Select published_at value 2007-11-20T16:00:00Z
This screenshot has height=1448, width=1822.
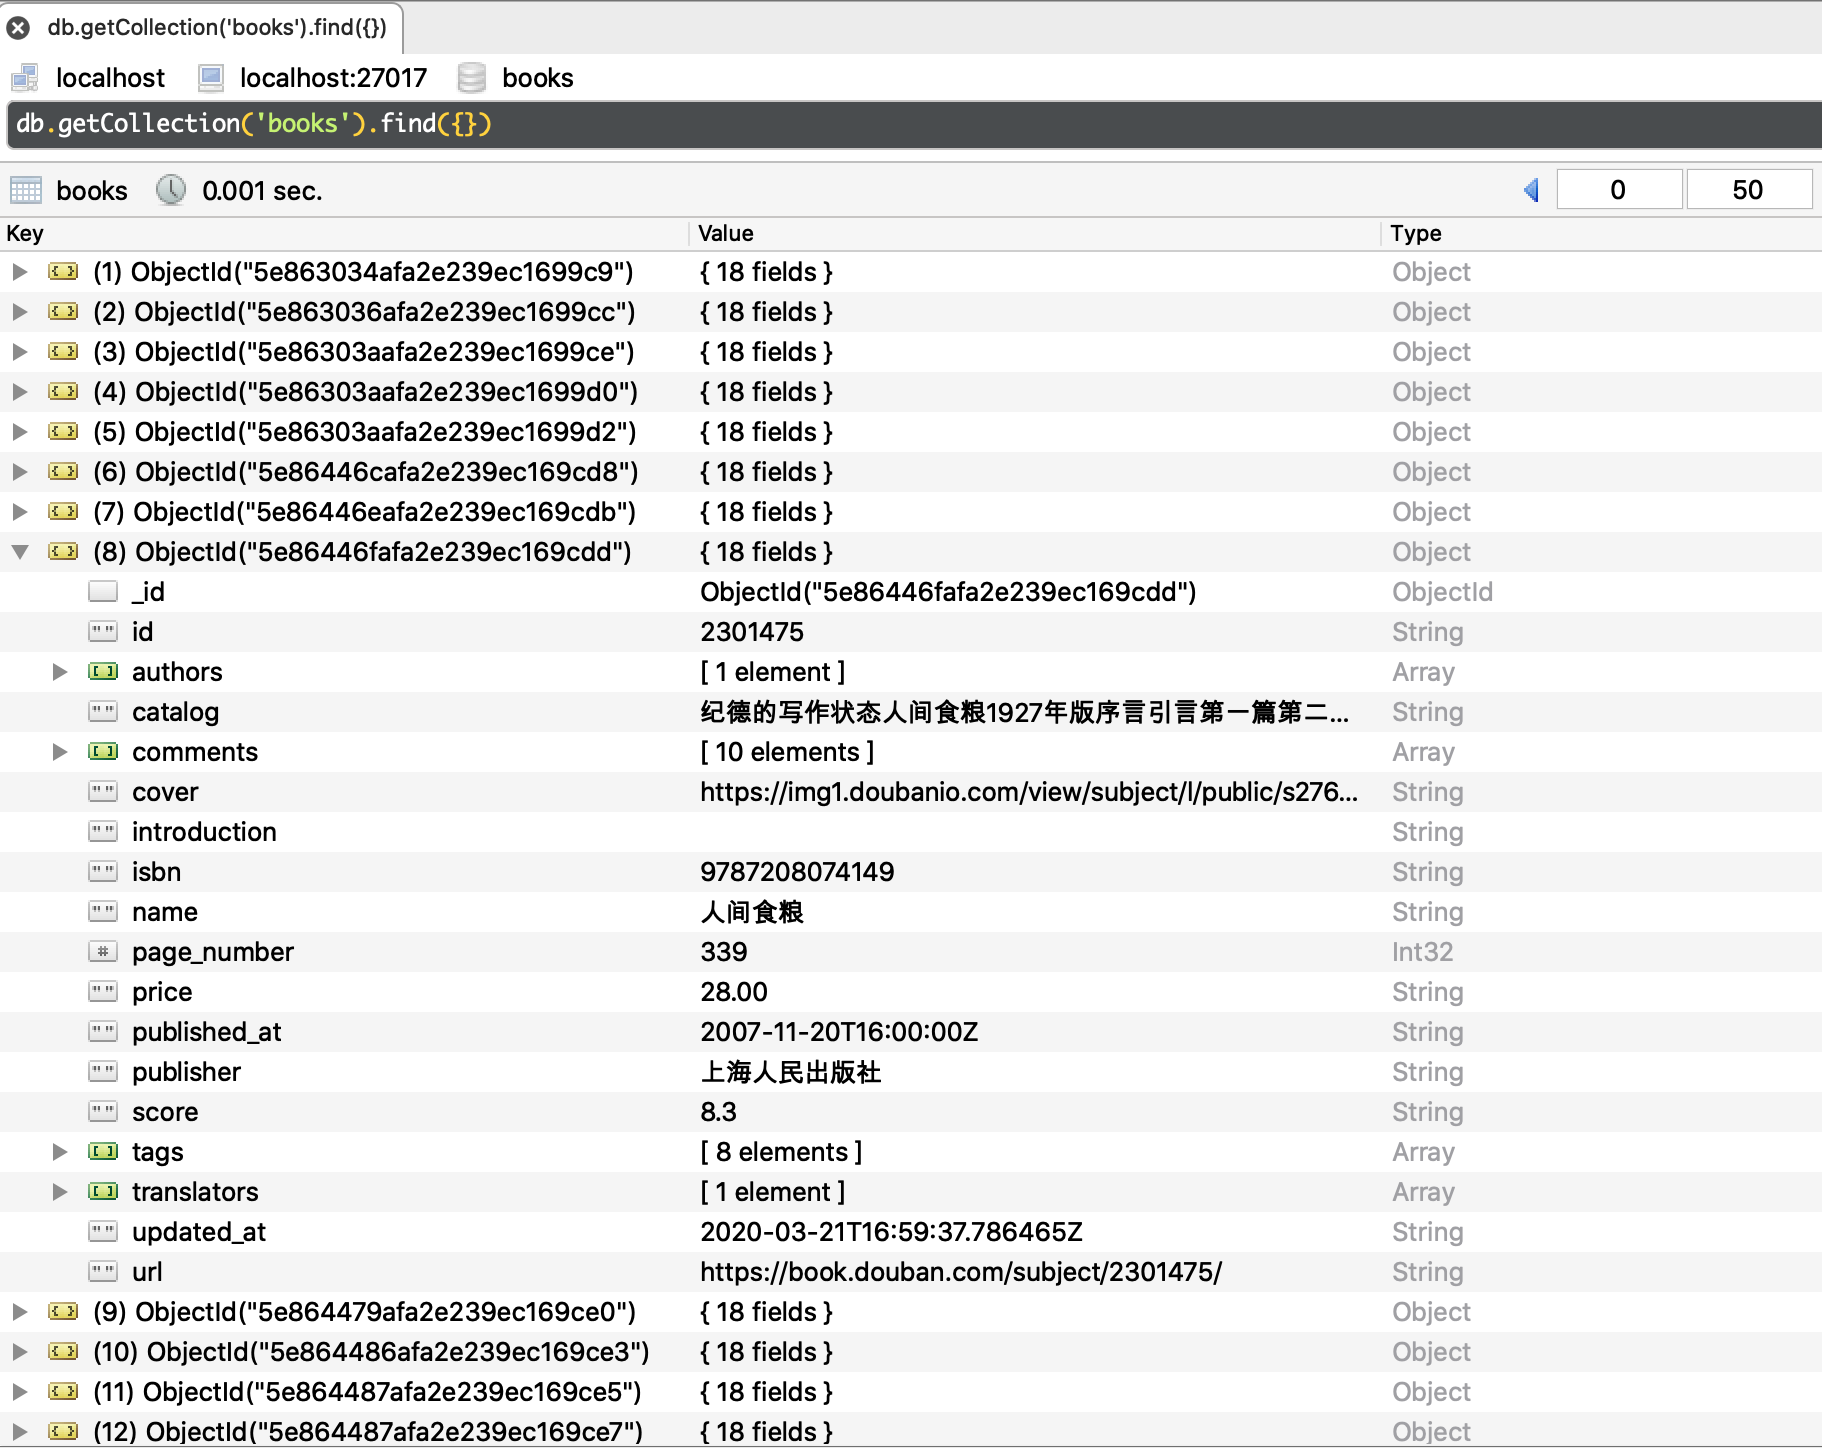point(839,1032)
